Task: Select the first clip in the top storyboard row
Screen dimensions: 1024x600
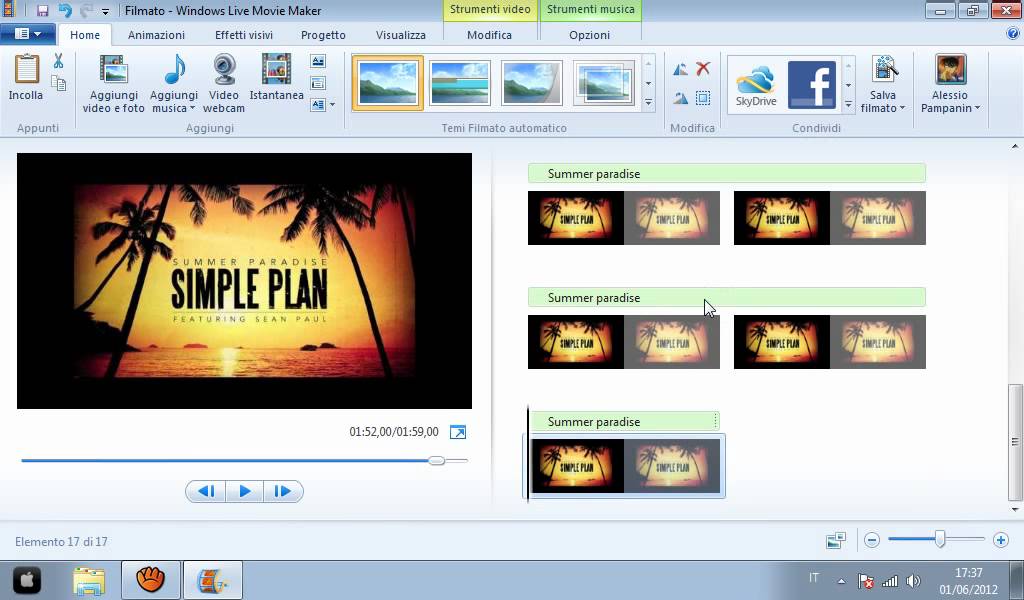Action: coord(624,218)
